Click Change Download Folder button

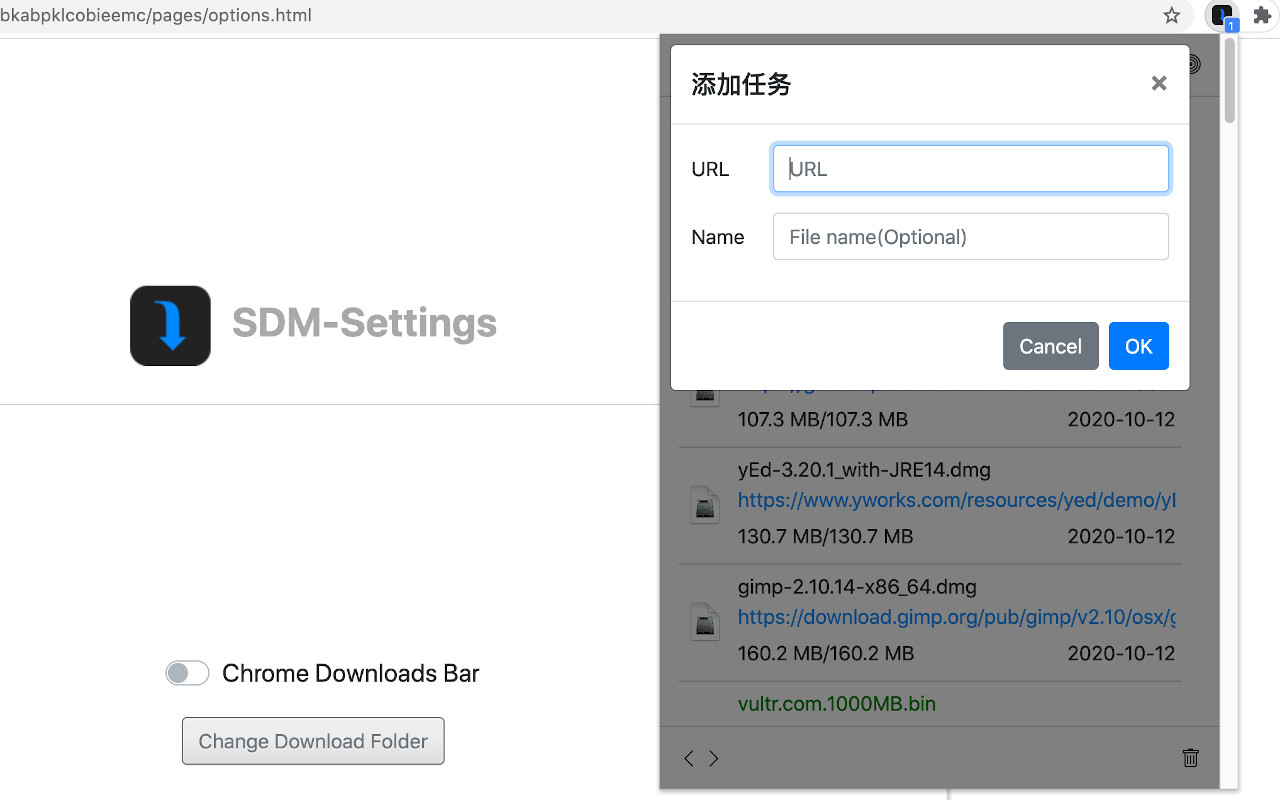tap(313, 741)
